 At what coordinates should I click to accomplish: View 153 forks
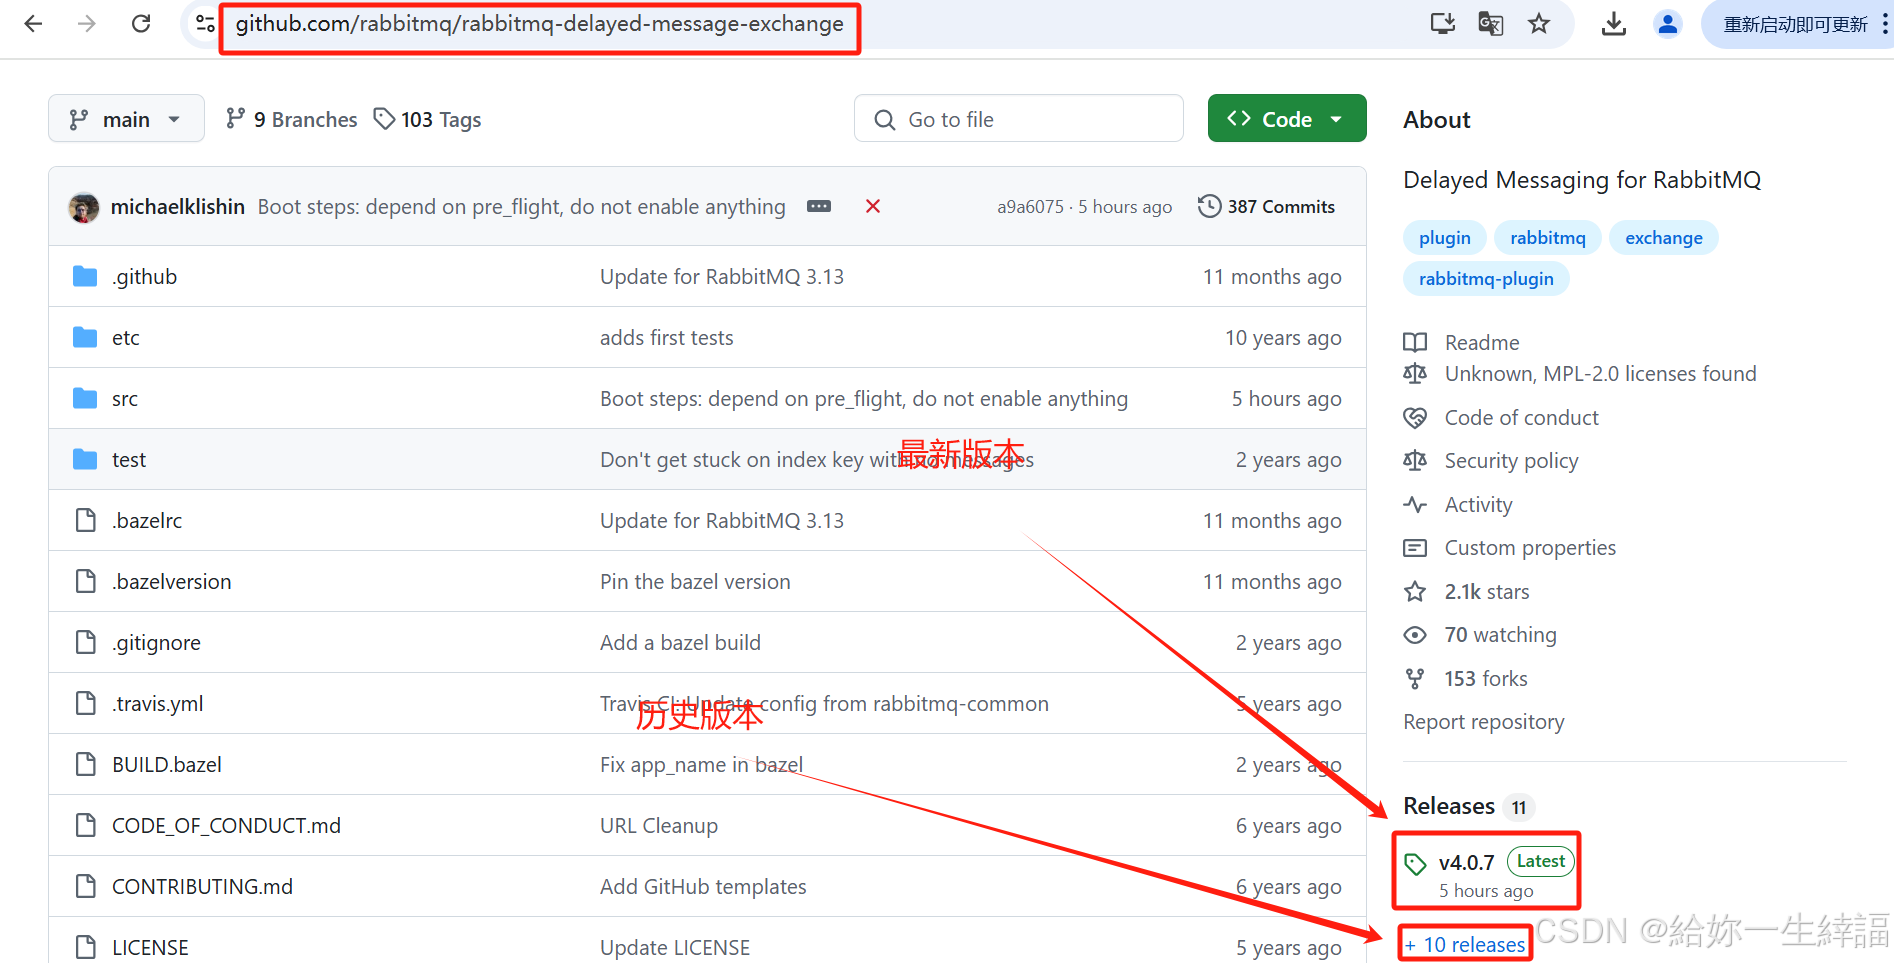pos(1466,679)
